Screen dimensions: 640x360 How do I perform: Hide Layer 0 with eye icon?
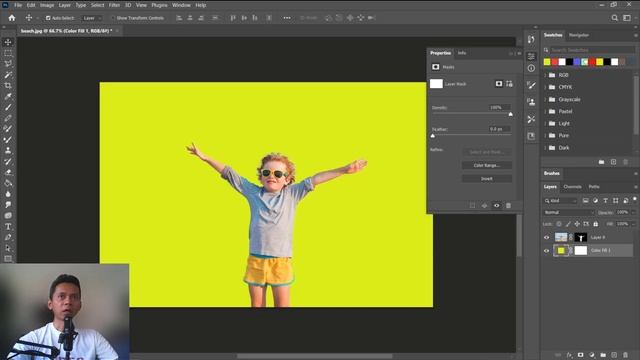pyautogui.click(x=547, y=237)
